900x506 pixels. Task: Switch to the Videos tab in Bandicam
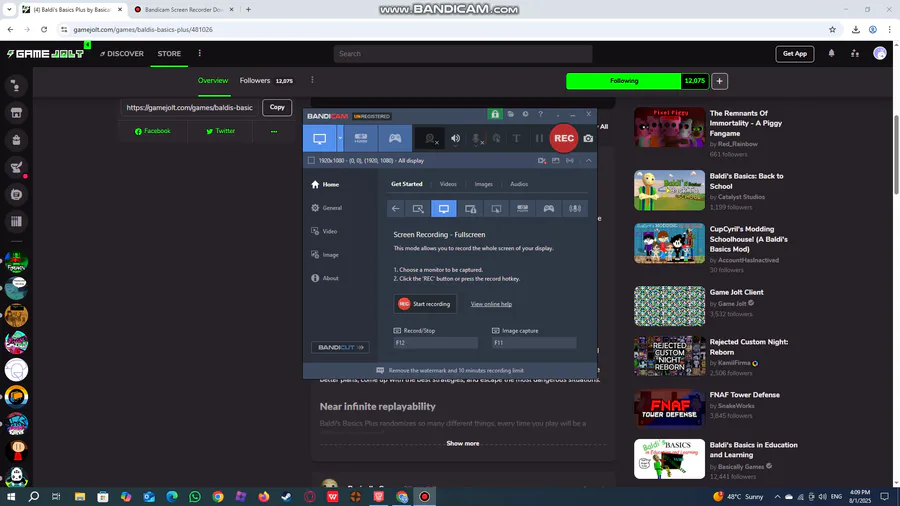pyautogui.click(x=448, y=184)
